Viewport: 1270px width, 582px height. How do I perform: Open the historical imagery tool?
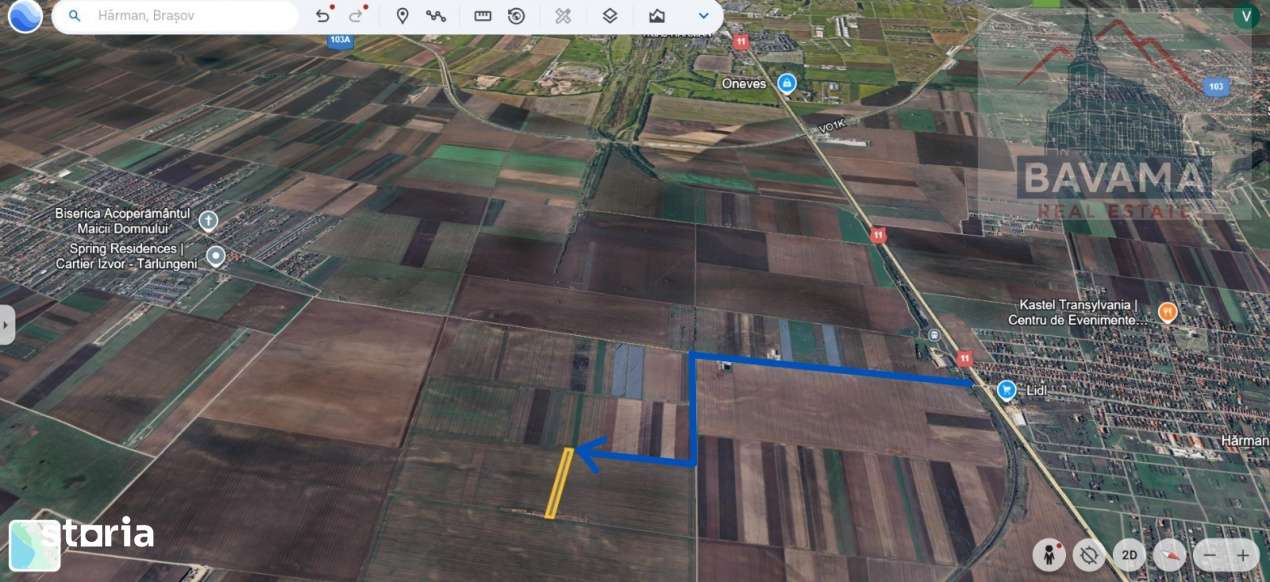(x=516, y=16)
